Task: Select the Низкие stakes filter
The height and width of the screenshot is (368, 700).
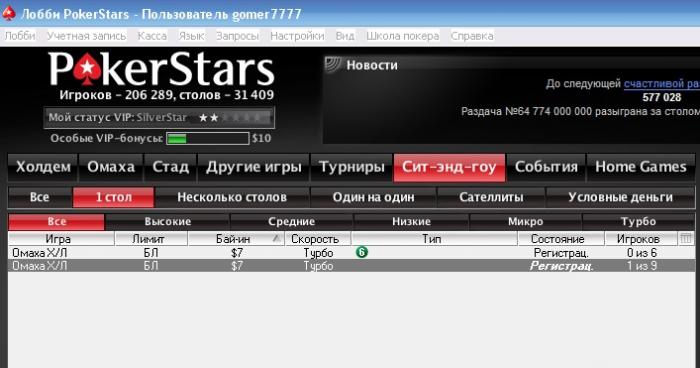Action: tap(411, 222)
